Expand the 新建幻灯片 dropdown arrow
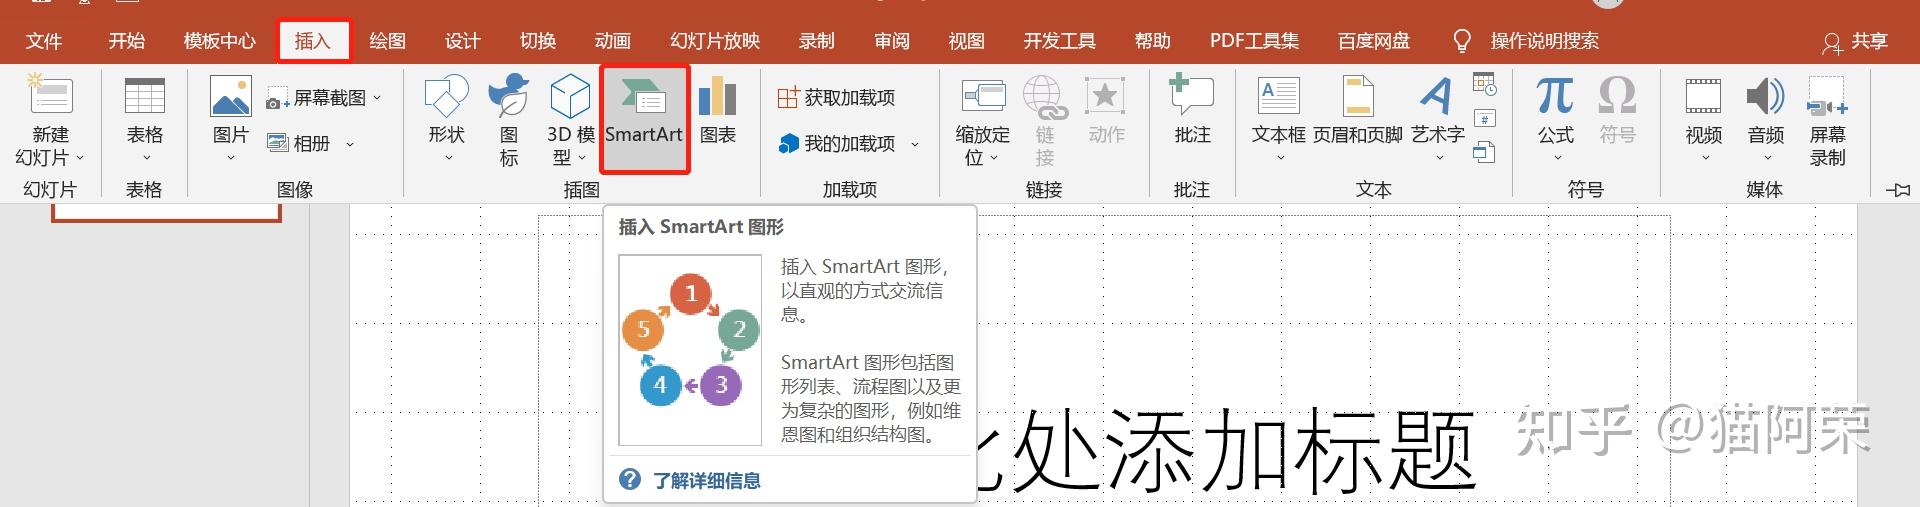 tap(80, 158)
